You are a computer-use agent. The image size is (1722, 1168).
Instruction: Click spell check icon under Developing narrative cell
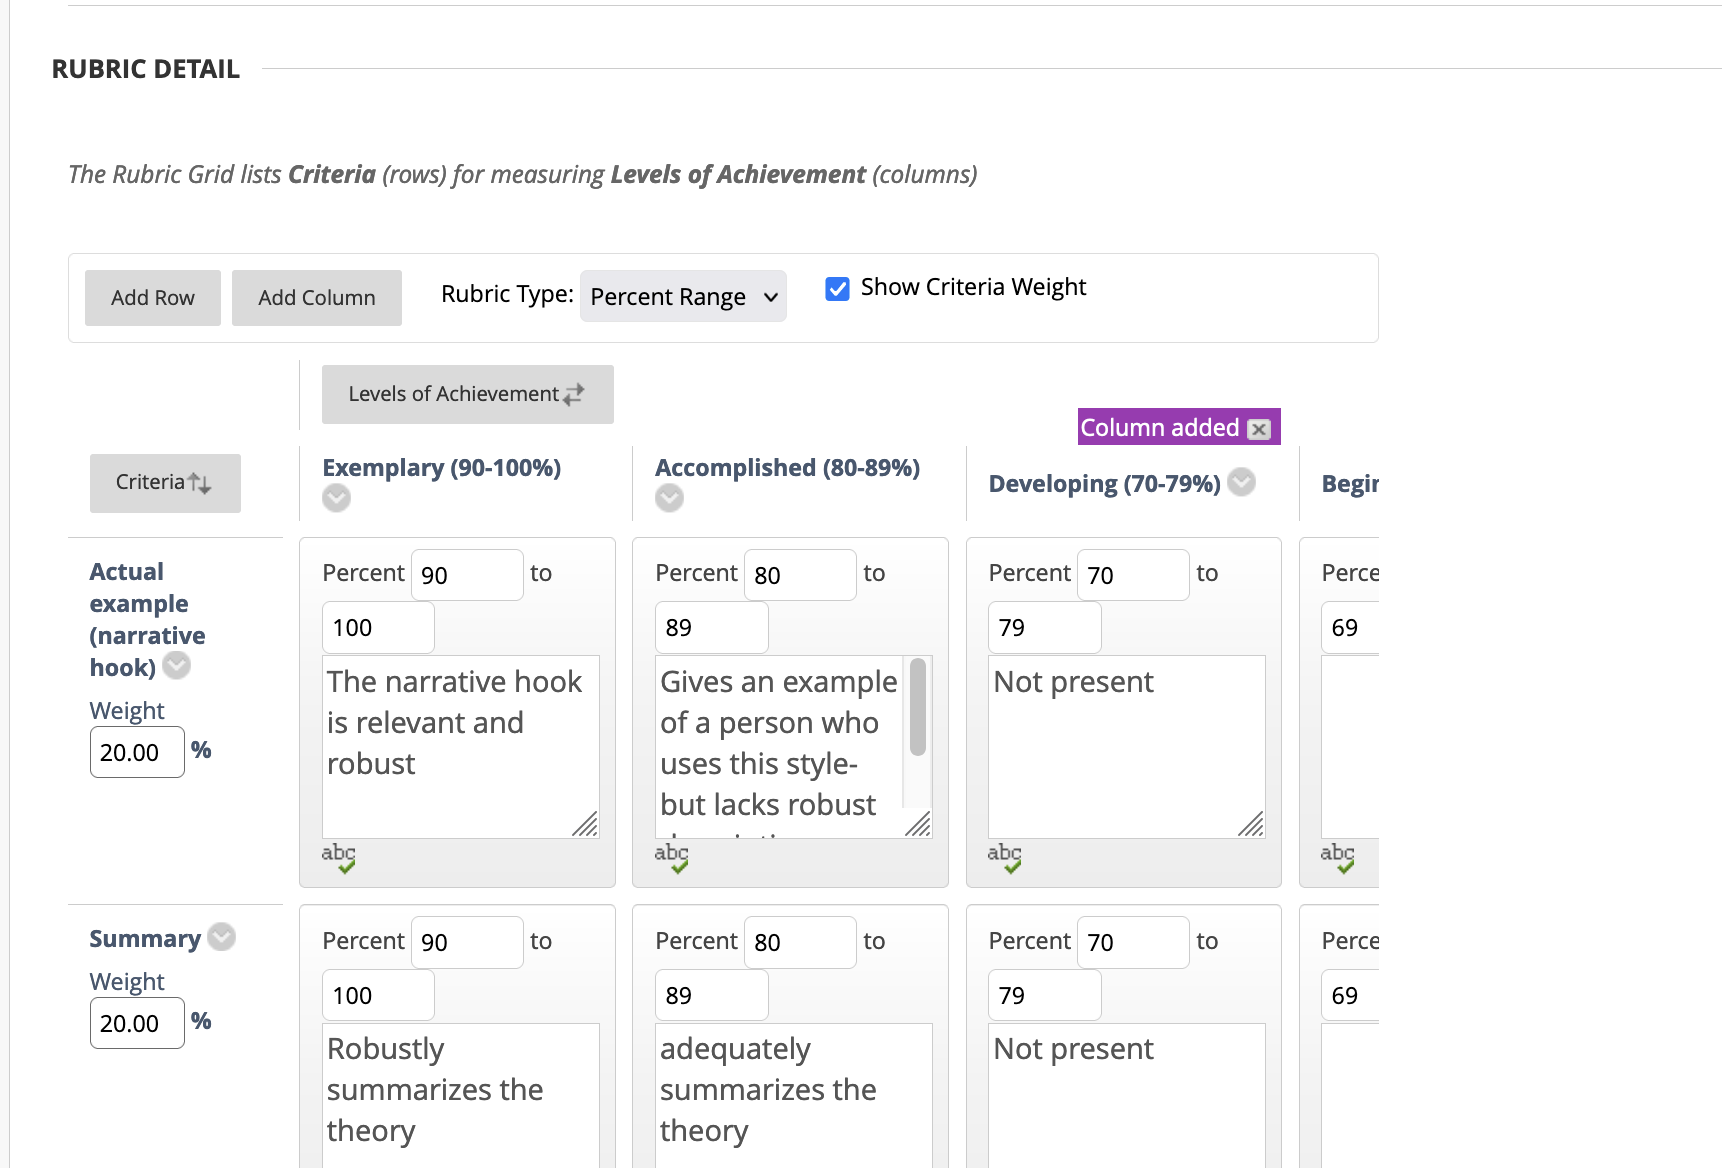(x=1005, y=857)
